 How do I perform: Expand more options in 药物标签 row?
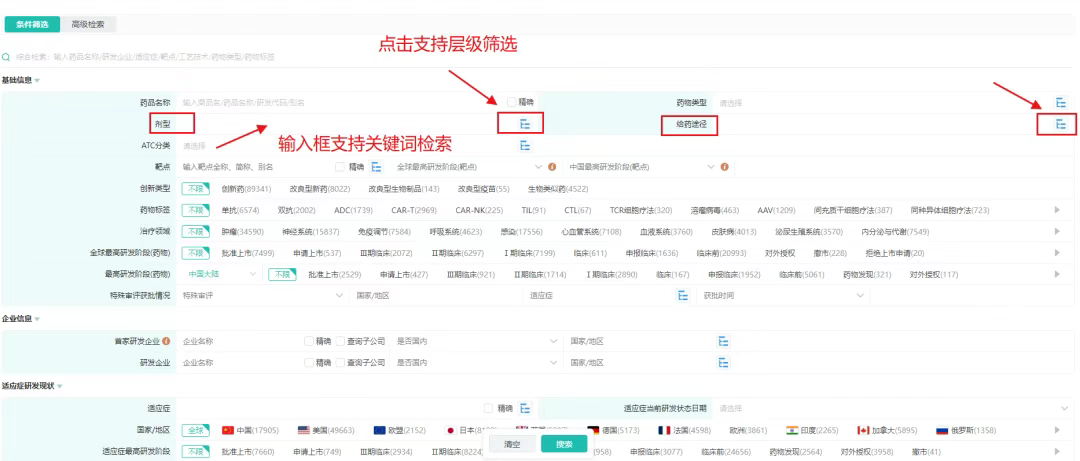[x=1057, y=210]
